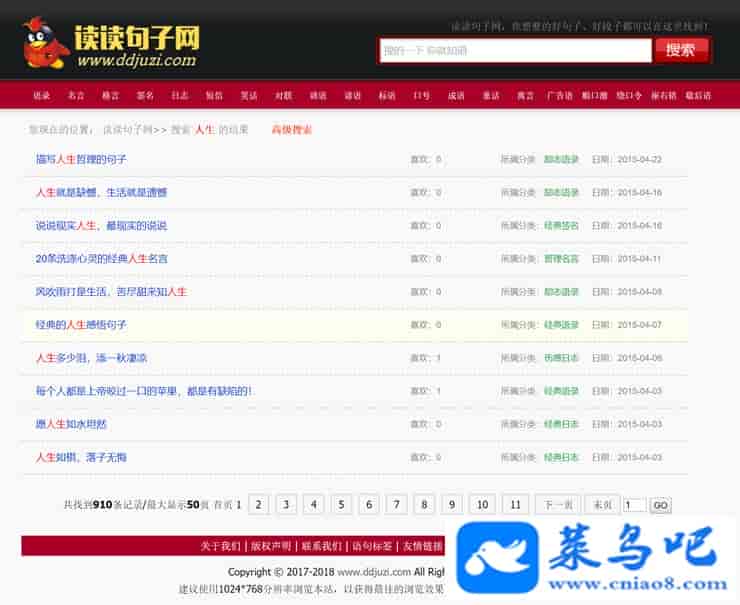Open the 口号 navigation item
The image size is (740, 605).
point(421,96)
